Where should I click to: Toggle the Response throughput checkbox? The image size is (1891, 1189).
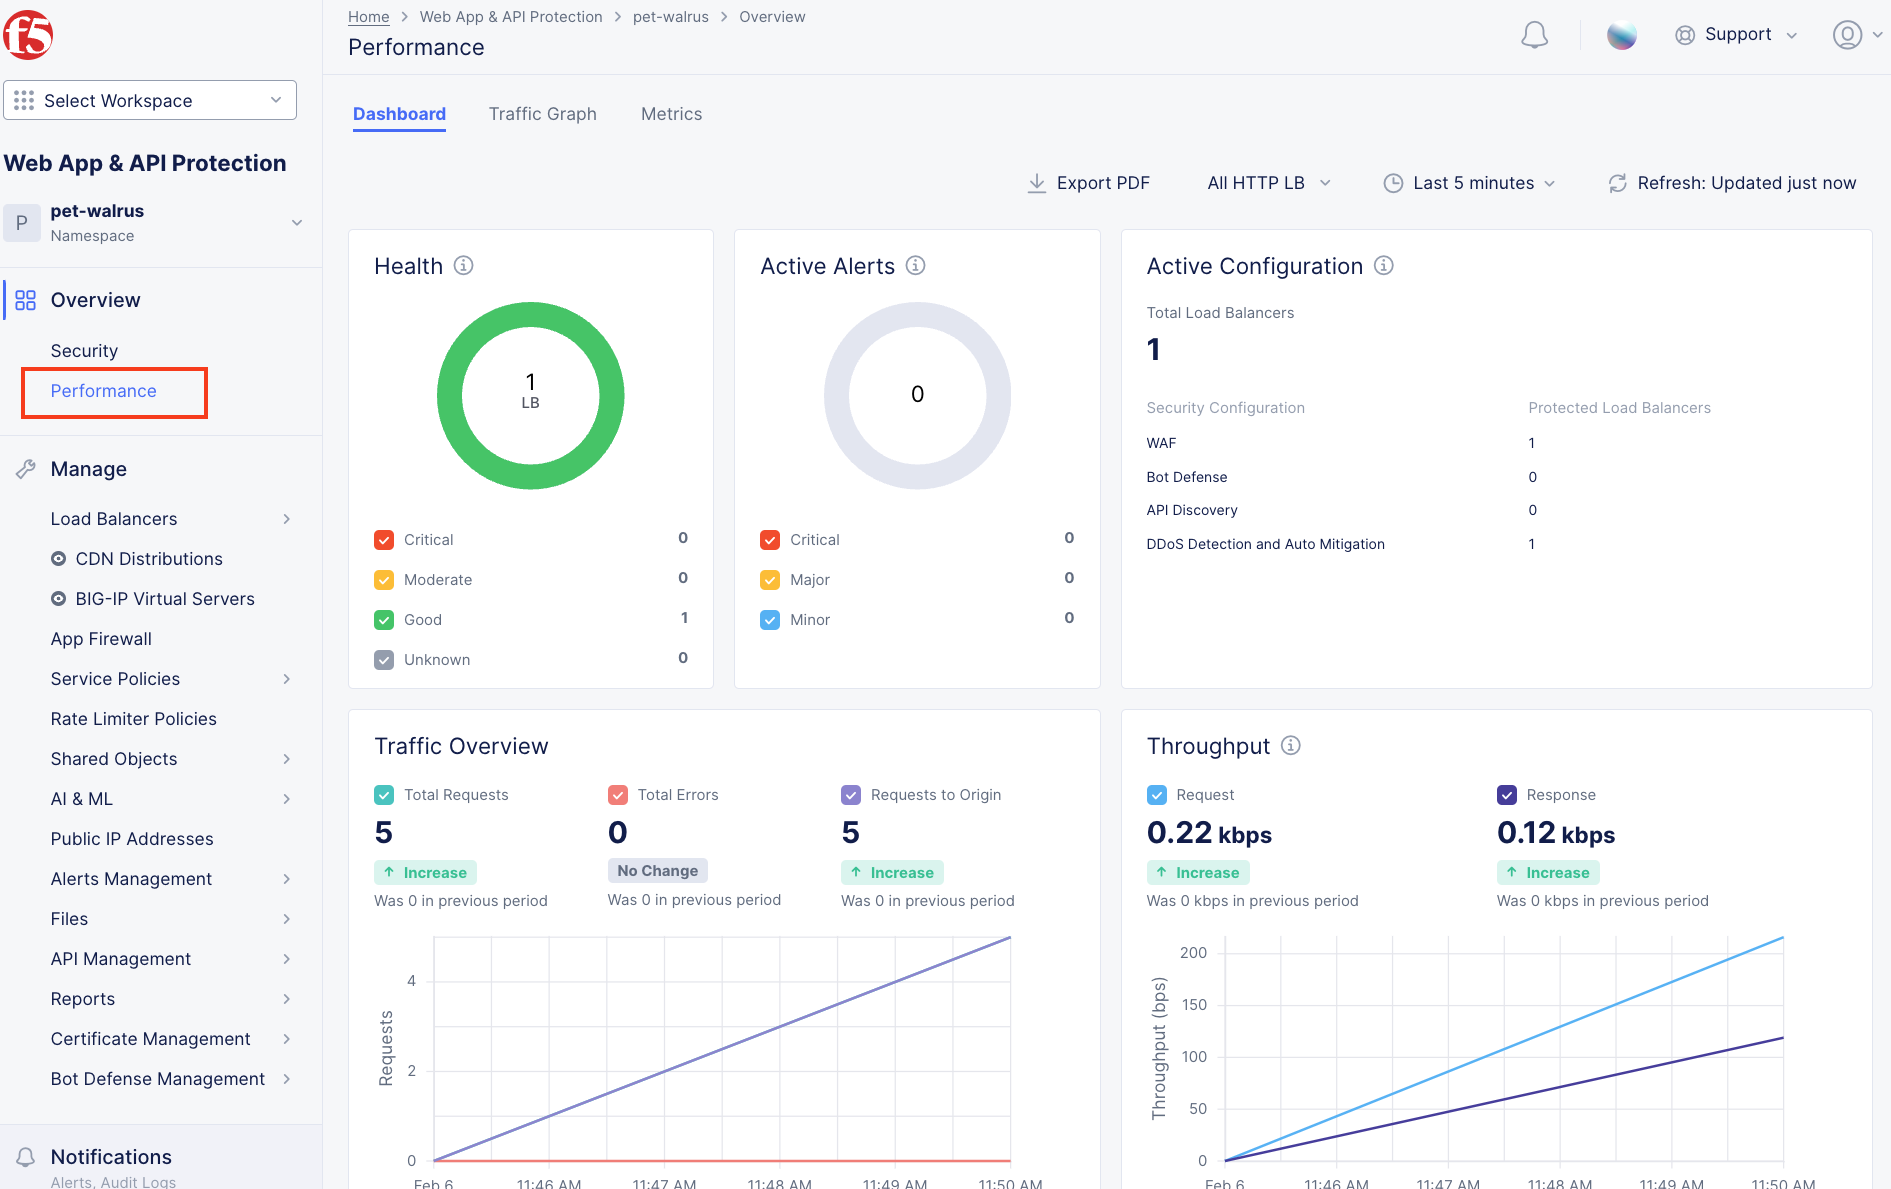1507,795
